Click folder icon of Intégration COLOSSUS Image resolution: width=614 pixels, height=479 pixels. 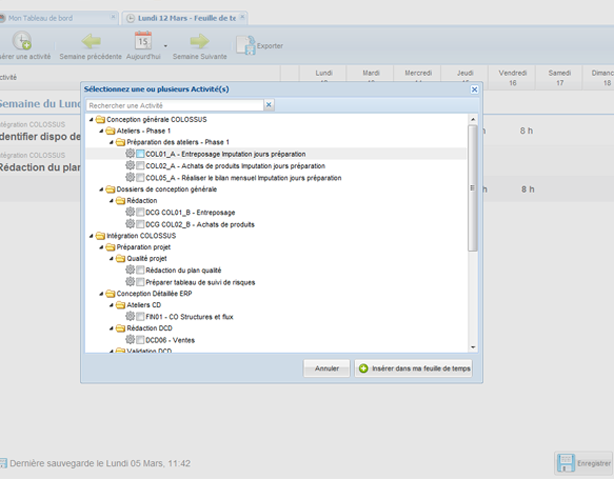(101, 235)
